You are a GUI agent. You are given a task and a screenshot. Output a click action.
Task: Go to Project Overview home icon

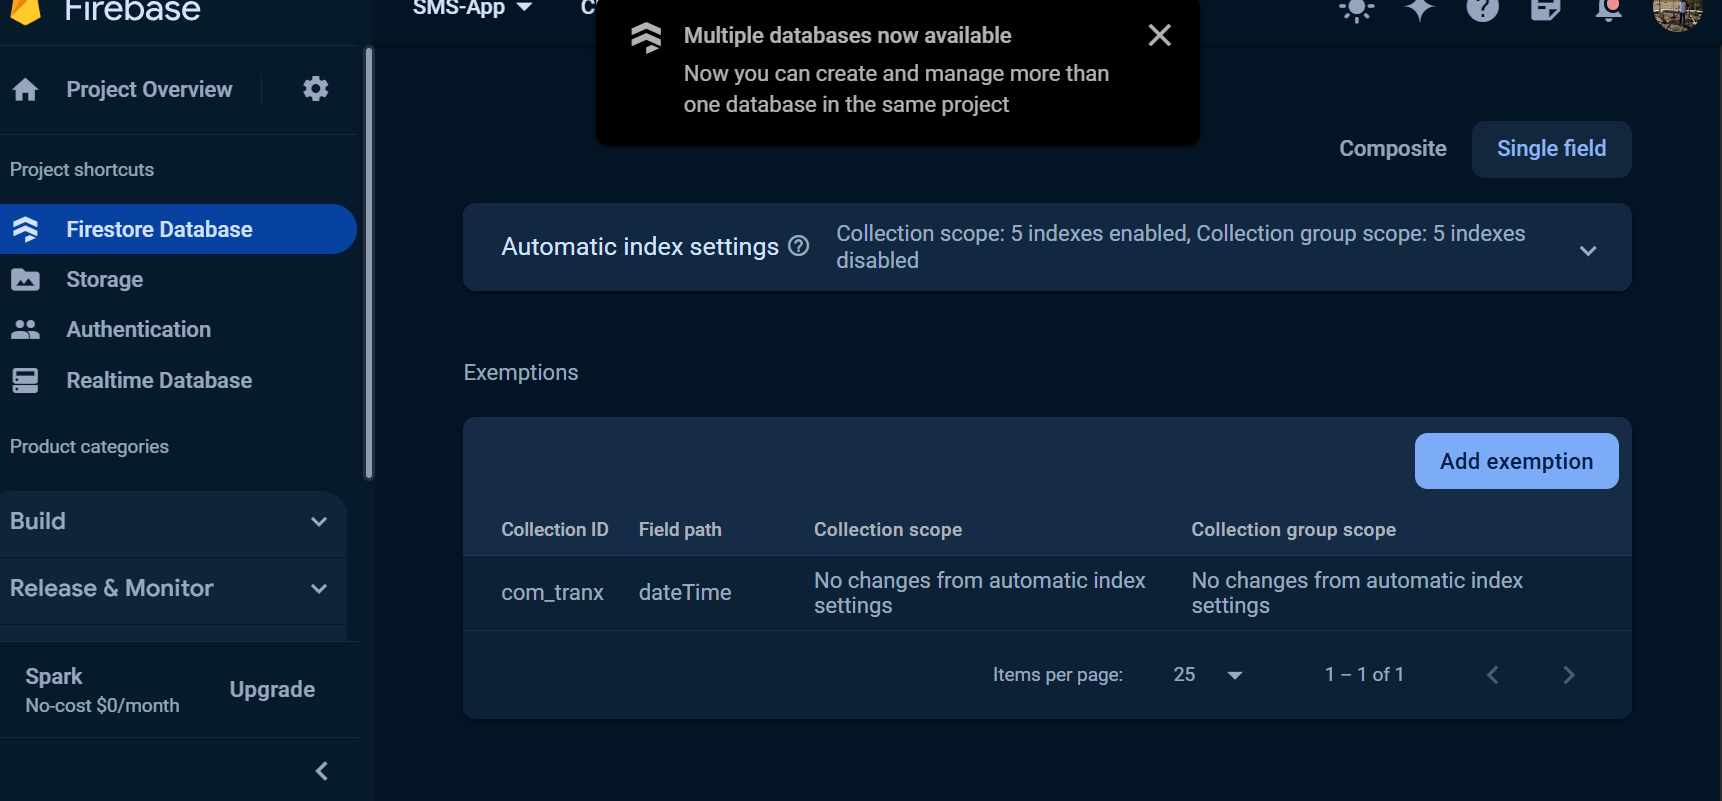26,90
